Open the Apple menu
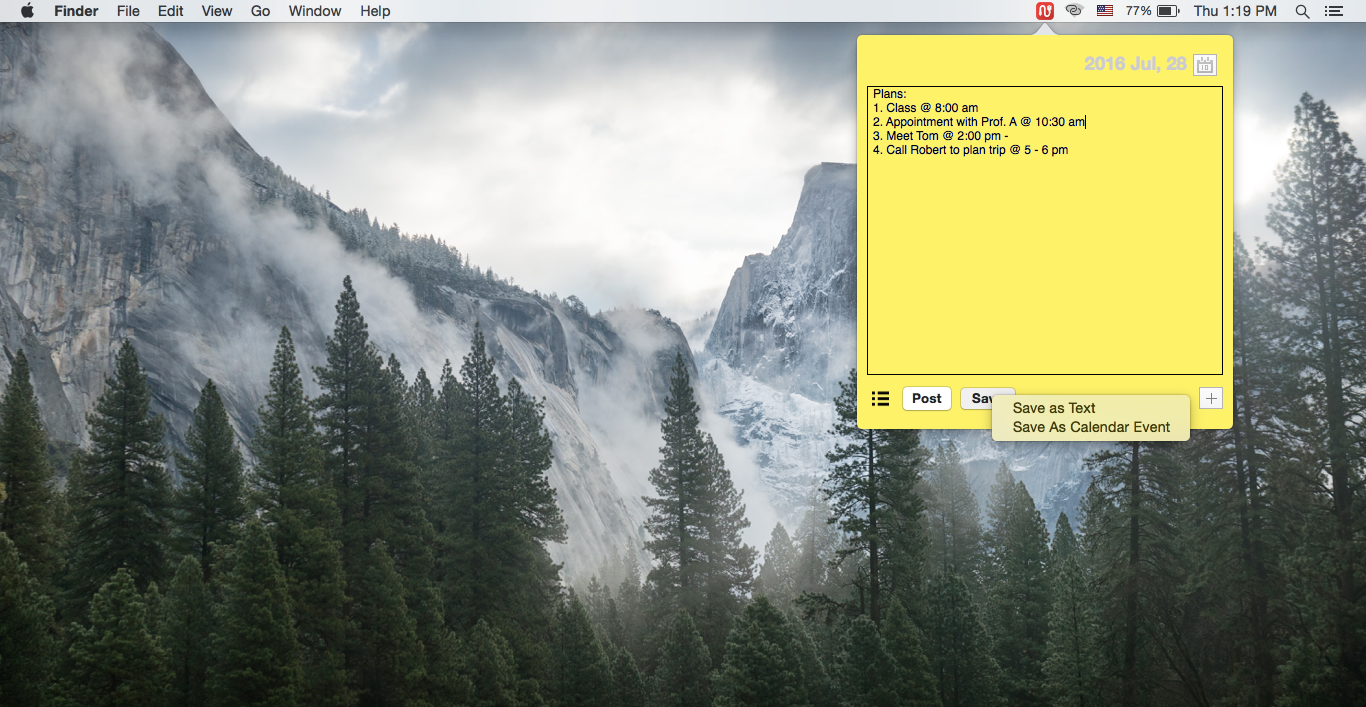 [x=27, y=11]
